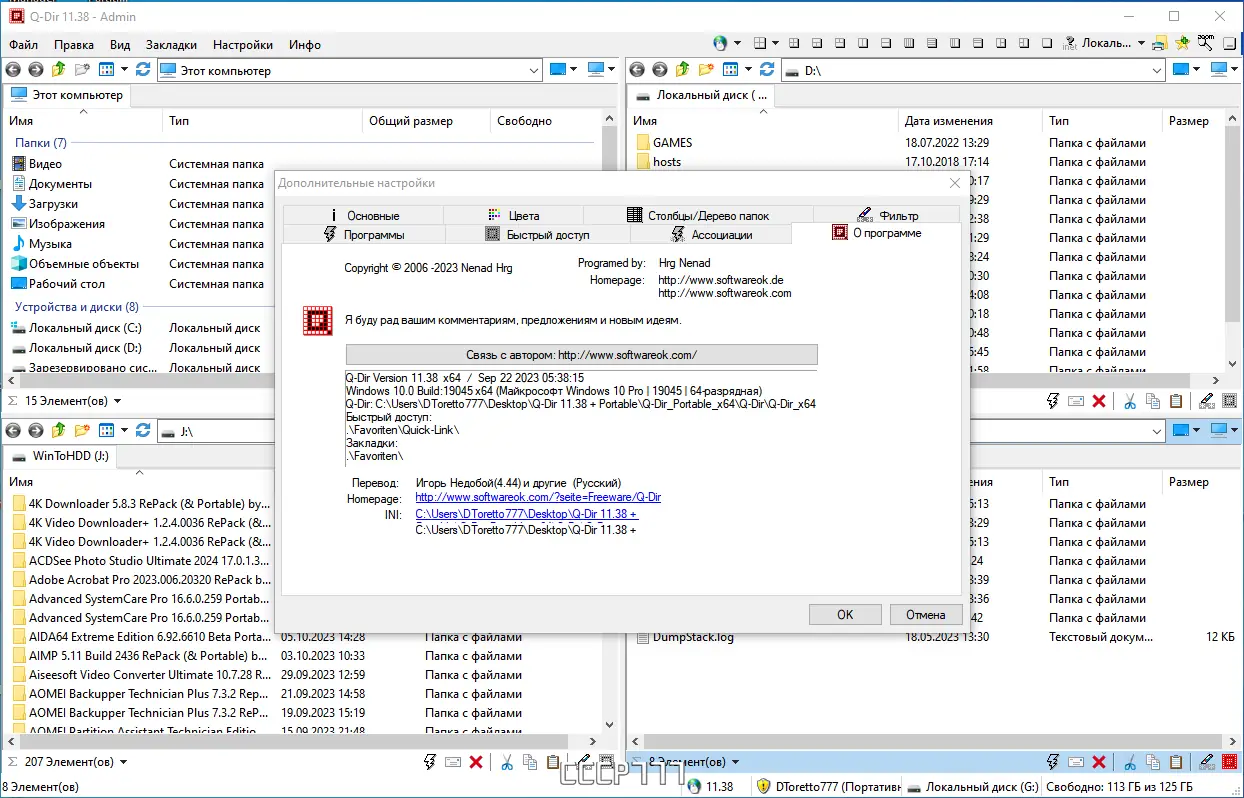1244x798 pixels.
Task: Collapse the Устройства и диски (8) group
Action: (77, 307)
